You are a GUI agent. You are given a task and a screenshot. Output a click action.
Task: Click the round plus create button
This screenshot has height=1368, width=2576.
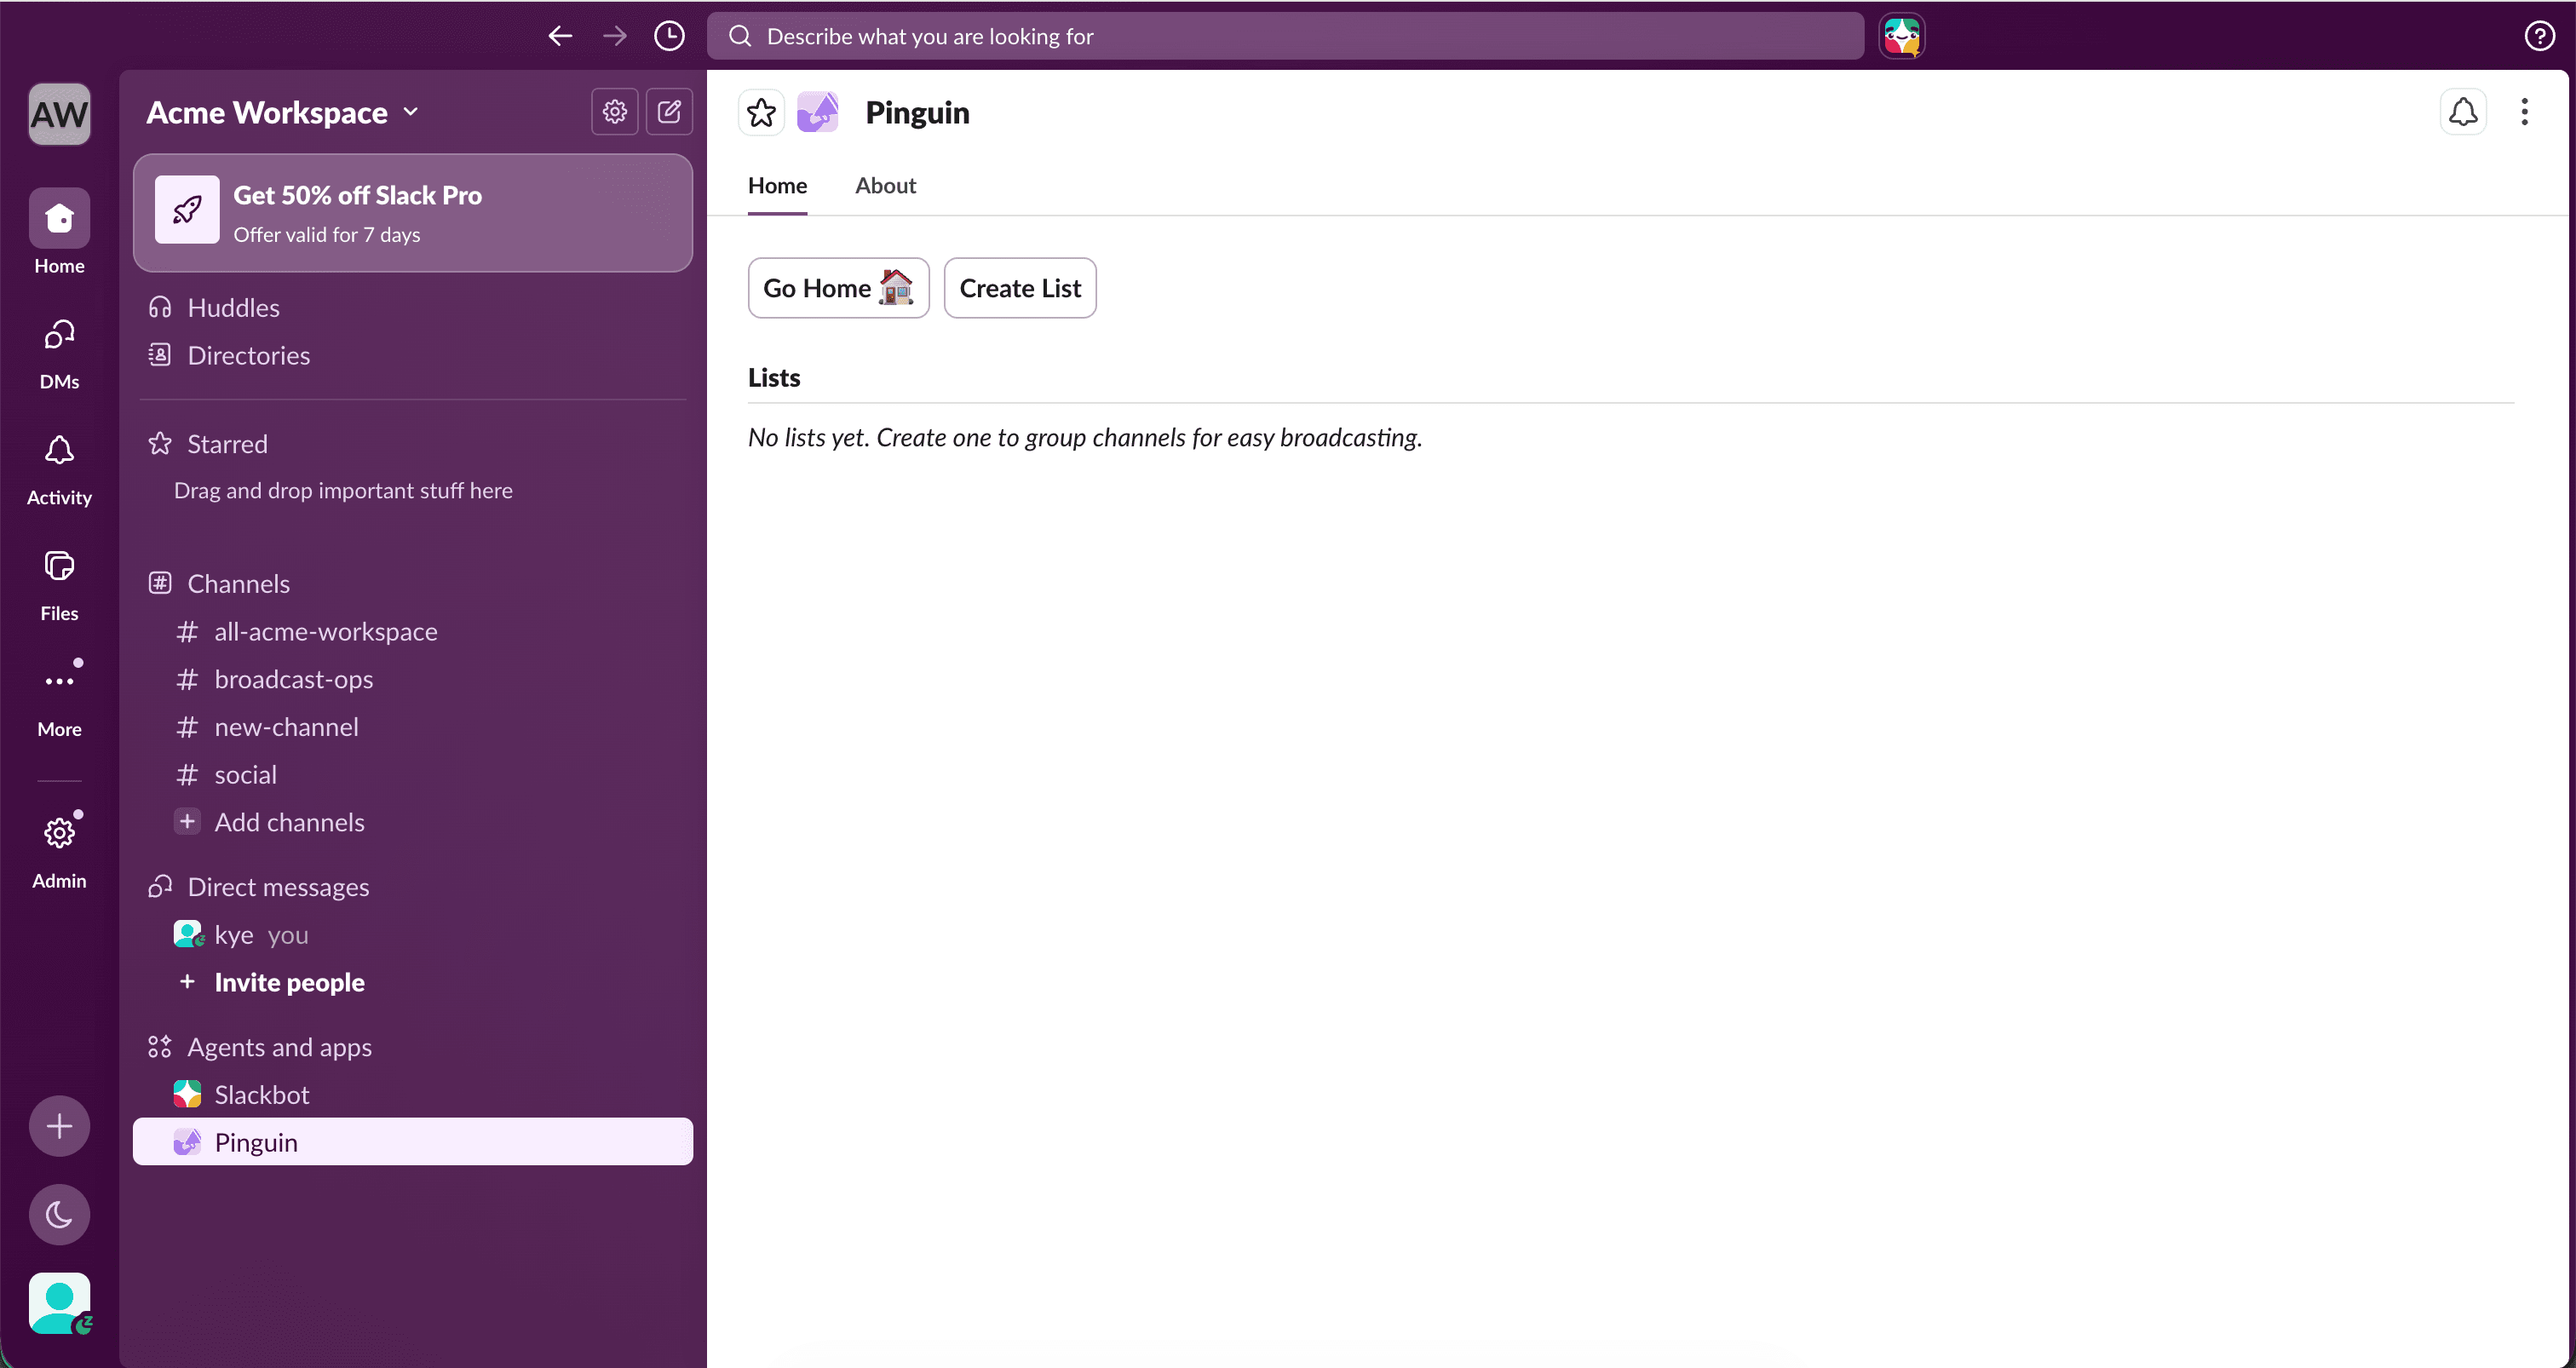click(59, 1126)
